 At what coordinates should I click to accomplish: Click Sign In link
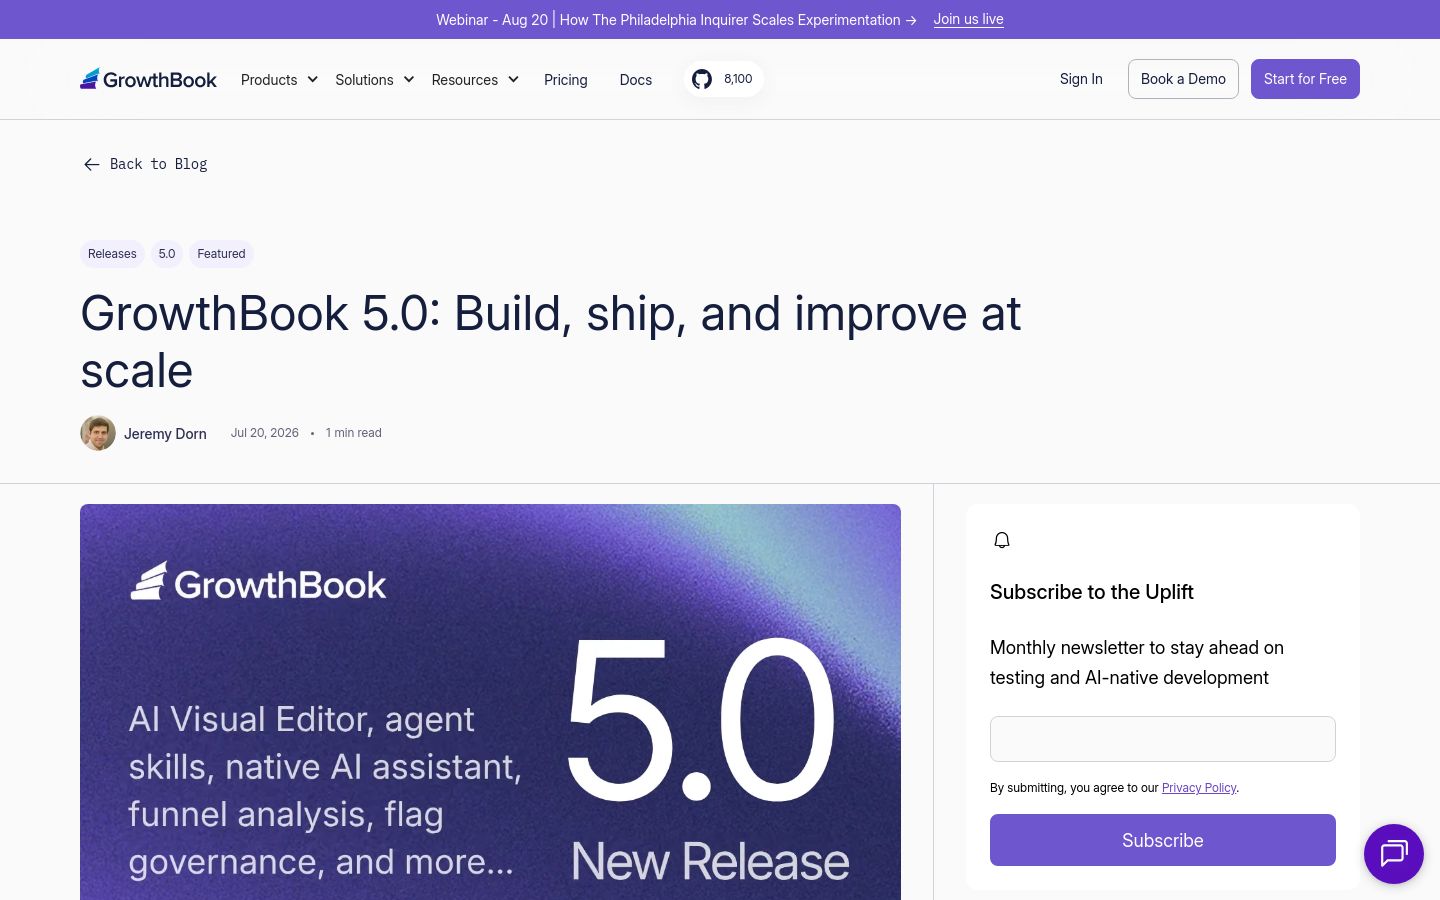click(x=1081, y=79)
